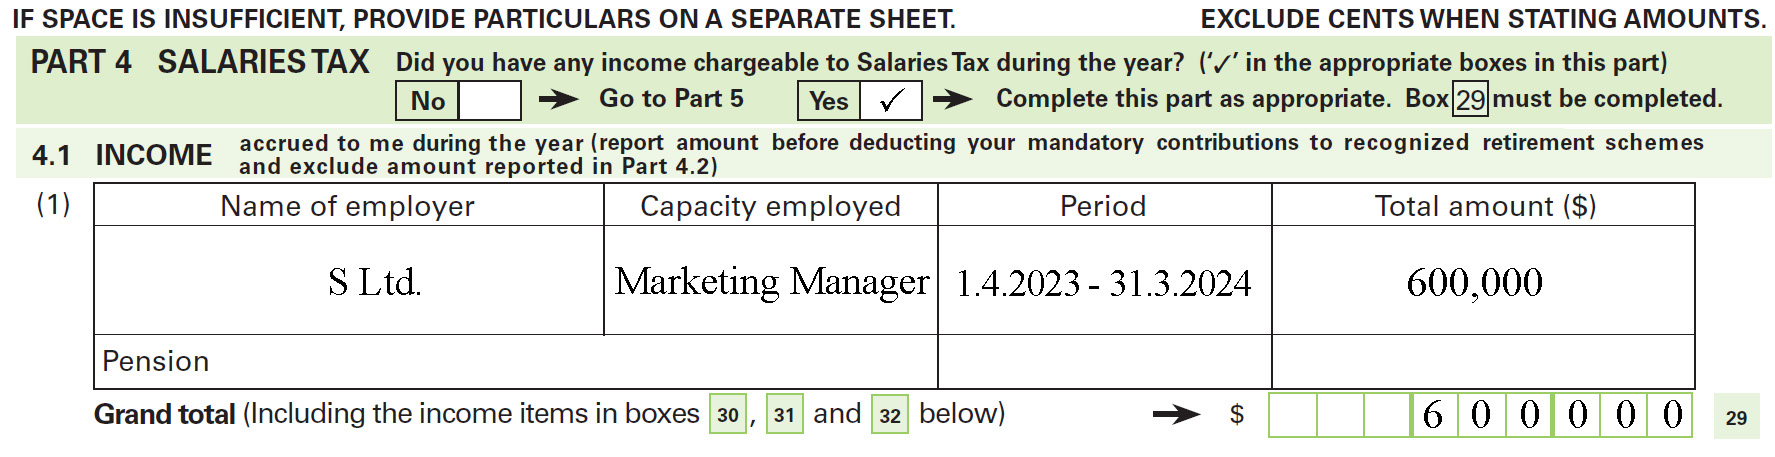Select the employer name field S Ltd.
The height and width of the screenshot is (457, 1775).
[349, 280]
